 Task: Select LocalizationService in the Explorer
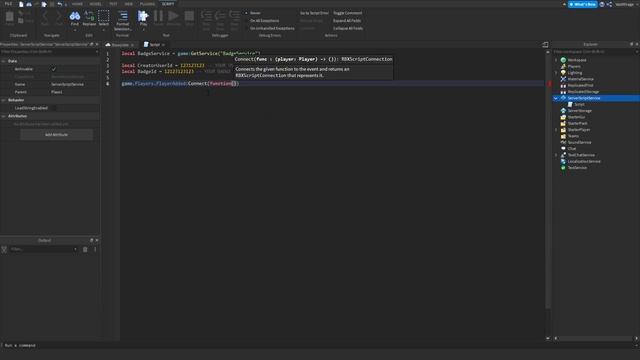tap(584, 161)
